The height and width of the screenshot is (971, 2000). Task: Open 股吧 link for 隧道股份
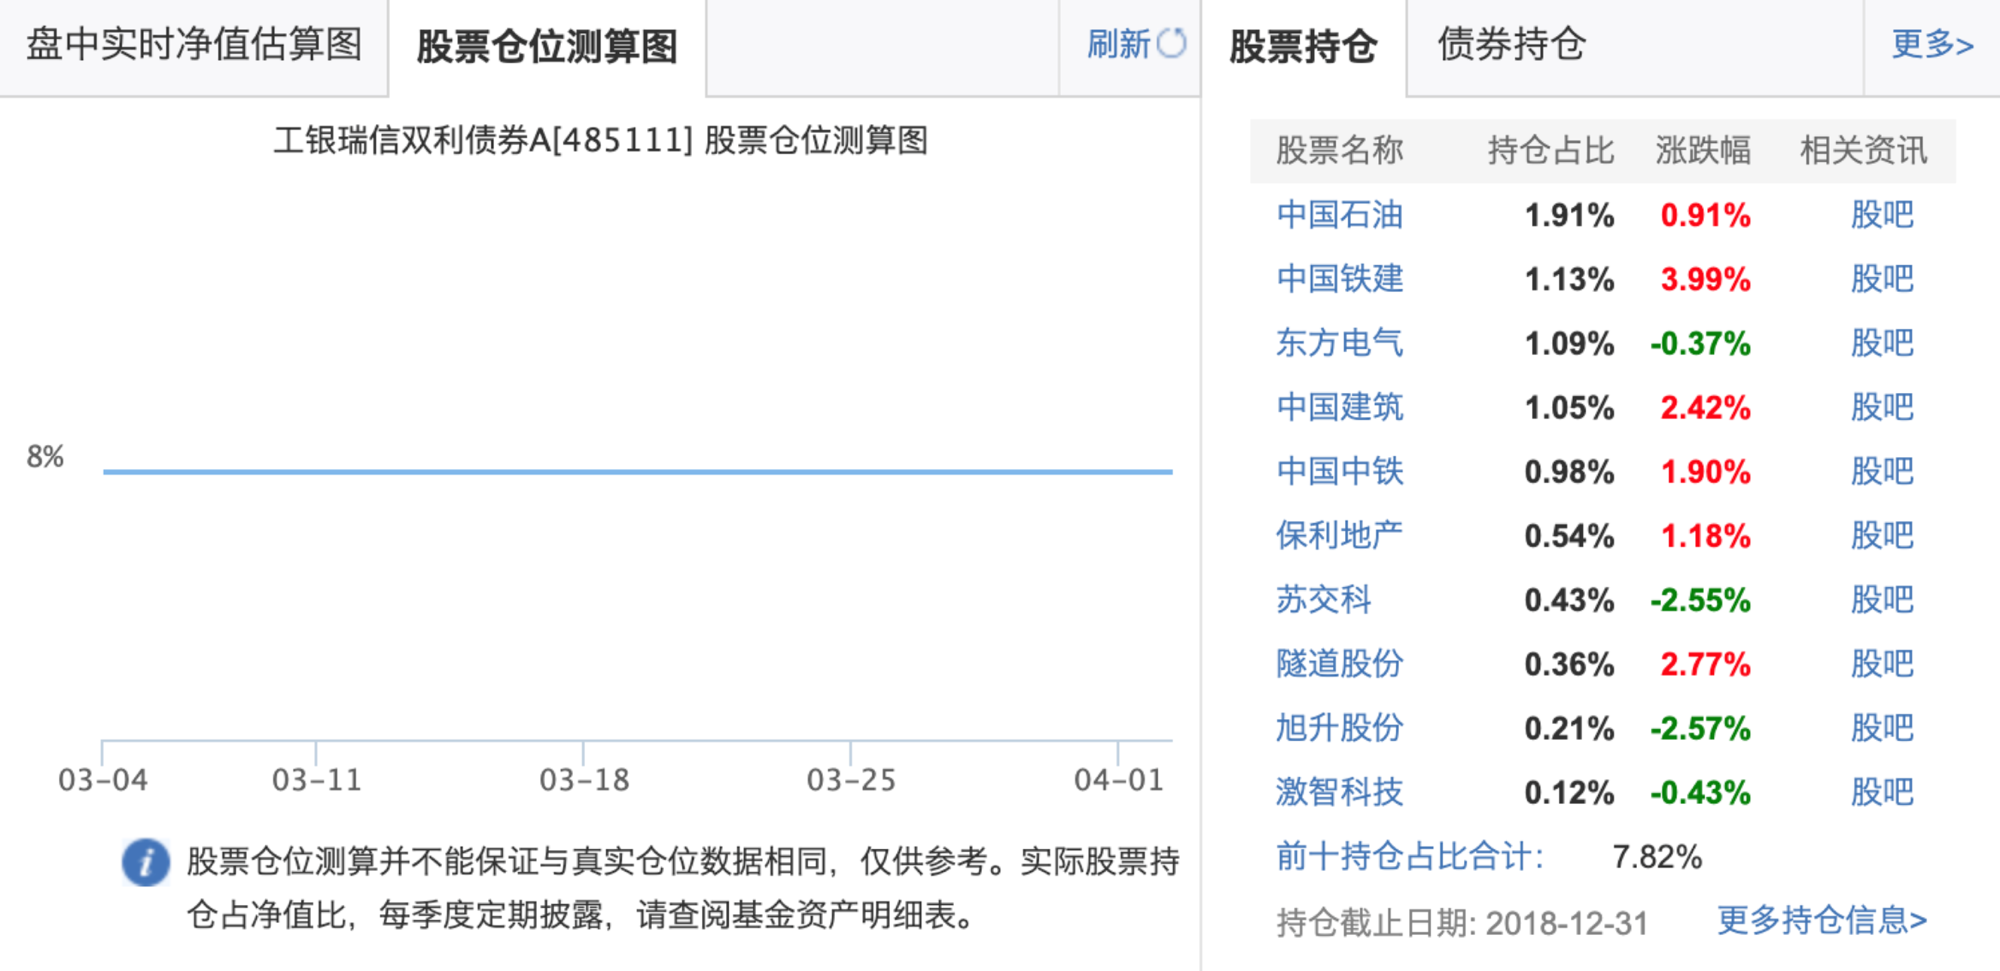(1882, 664)
